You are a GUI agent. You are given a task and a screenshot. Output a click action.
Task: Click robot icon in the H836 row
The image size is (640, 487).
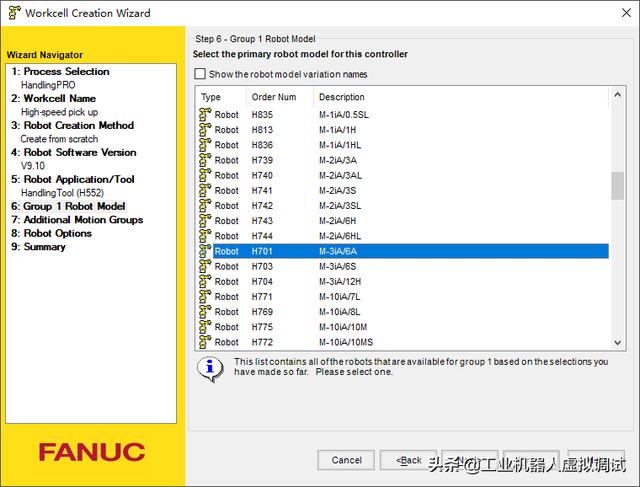click(205, 145)
